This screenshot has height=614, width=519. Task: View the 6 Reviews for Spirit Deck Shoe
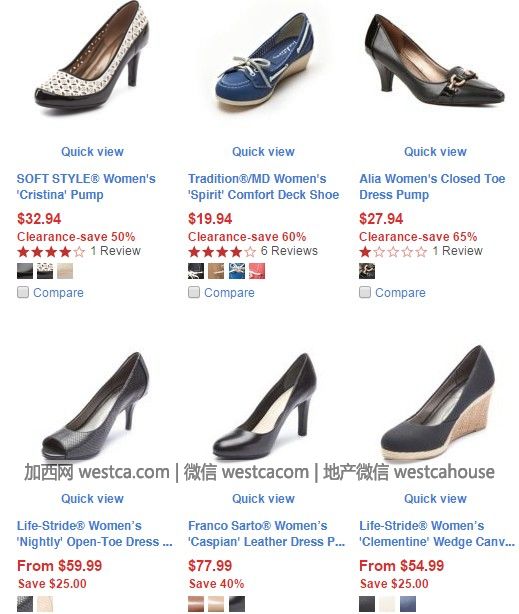(x=289, y=251)
